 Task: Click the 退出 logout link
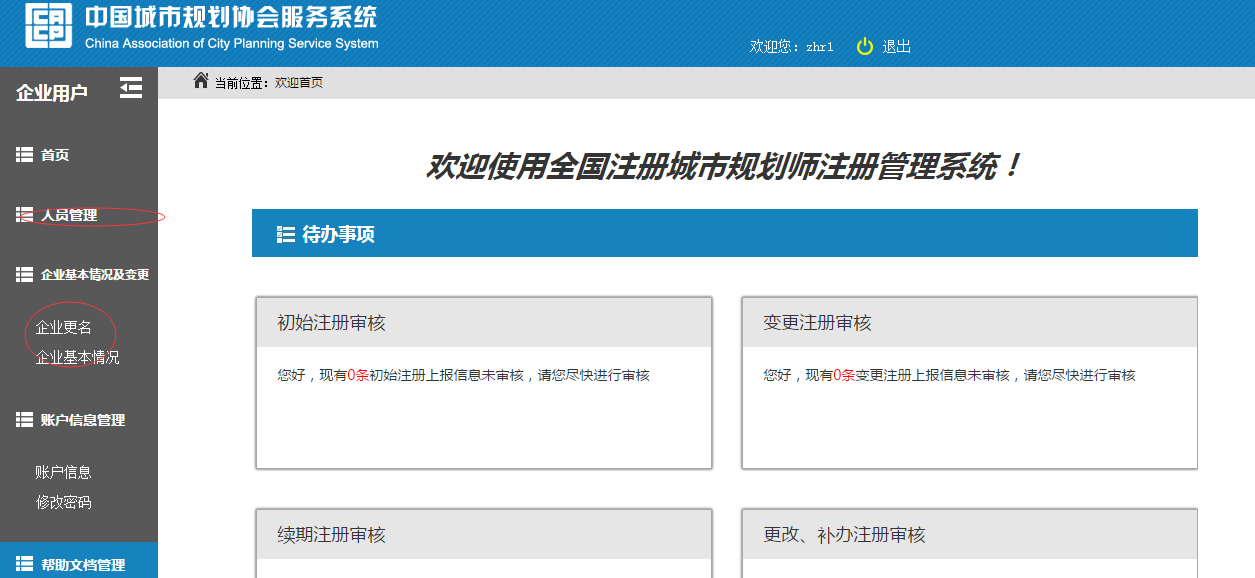click(896, 46)
